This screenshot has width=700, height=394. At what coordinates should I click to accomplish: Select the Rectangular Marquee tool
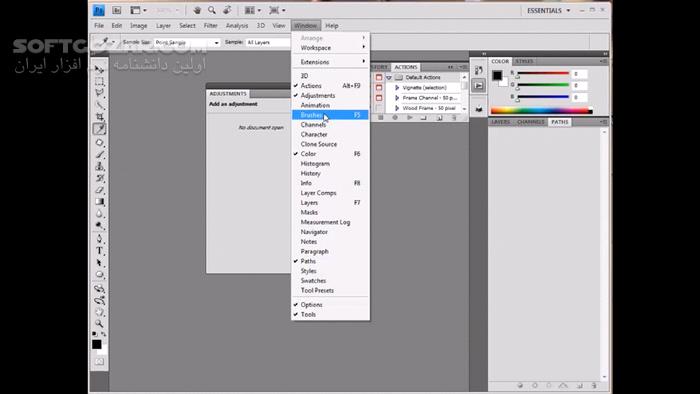click(x=99, y=81)
